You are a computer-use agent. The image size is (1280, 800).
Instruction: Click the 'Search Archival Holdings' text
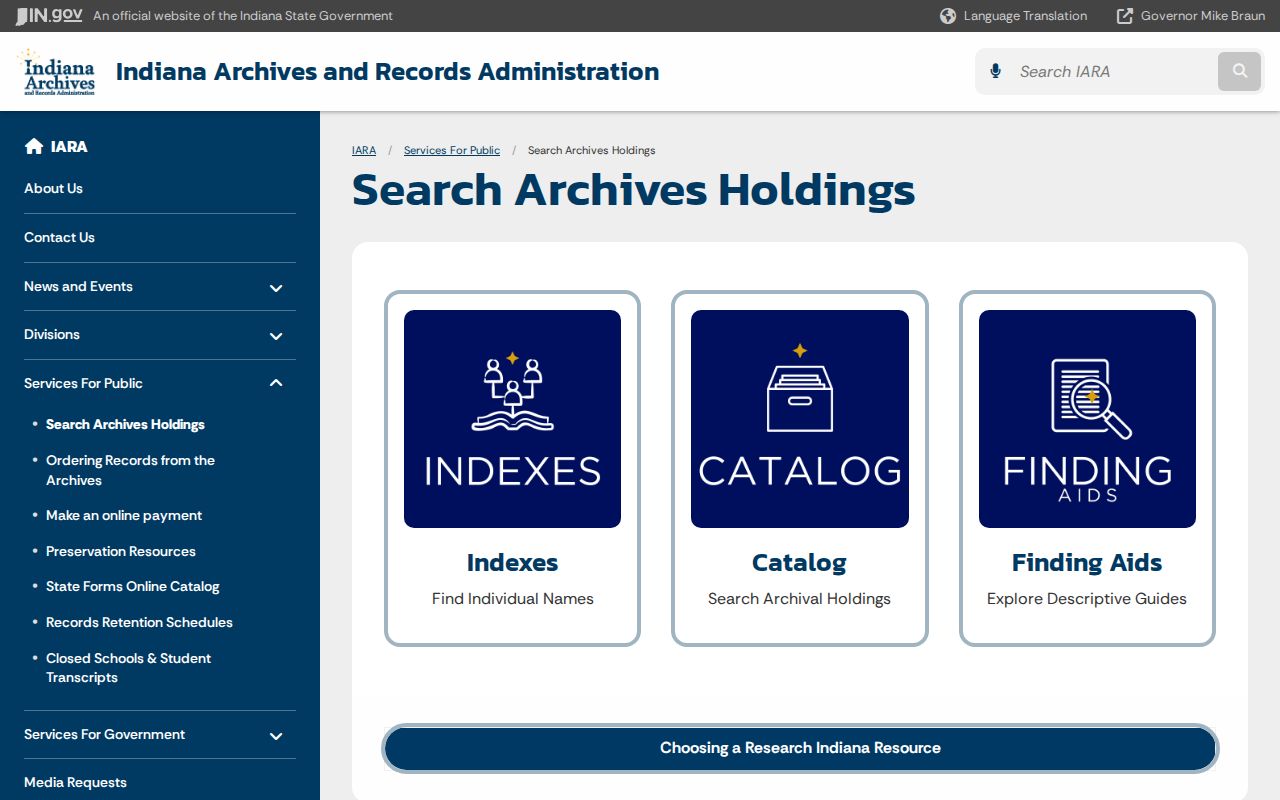click(799, 599)
